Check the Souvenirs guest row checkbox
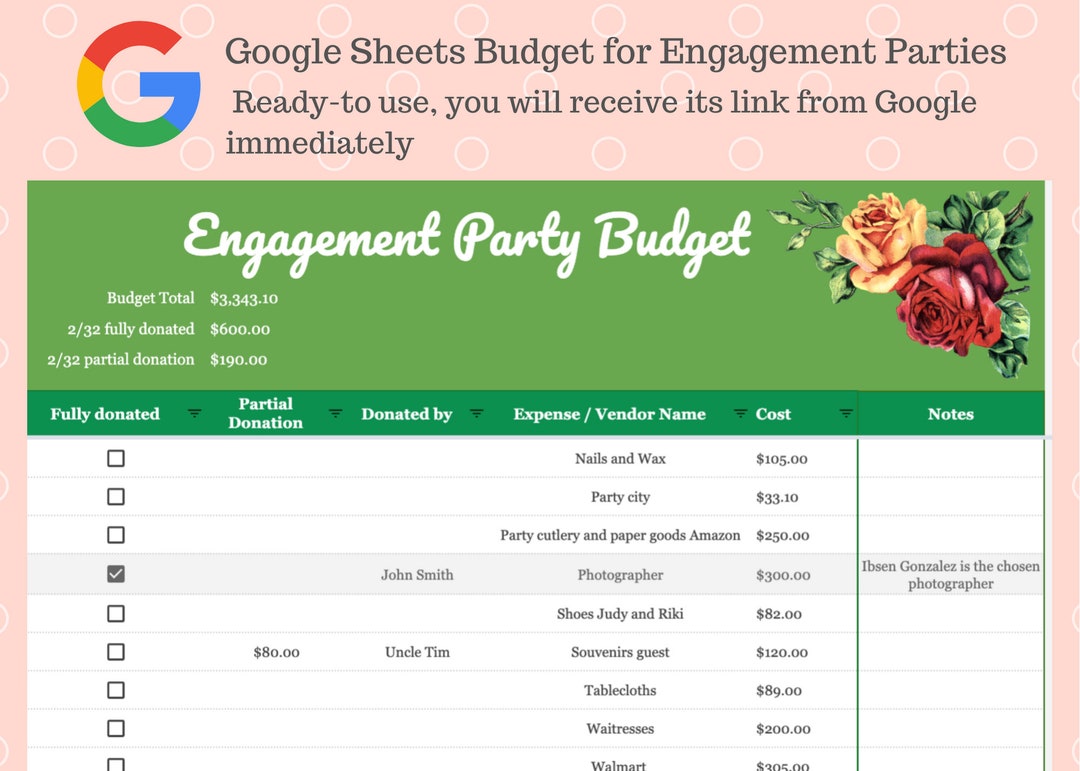This screenshot has height=771, width=1080. (x=115, y=651)
